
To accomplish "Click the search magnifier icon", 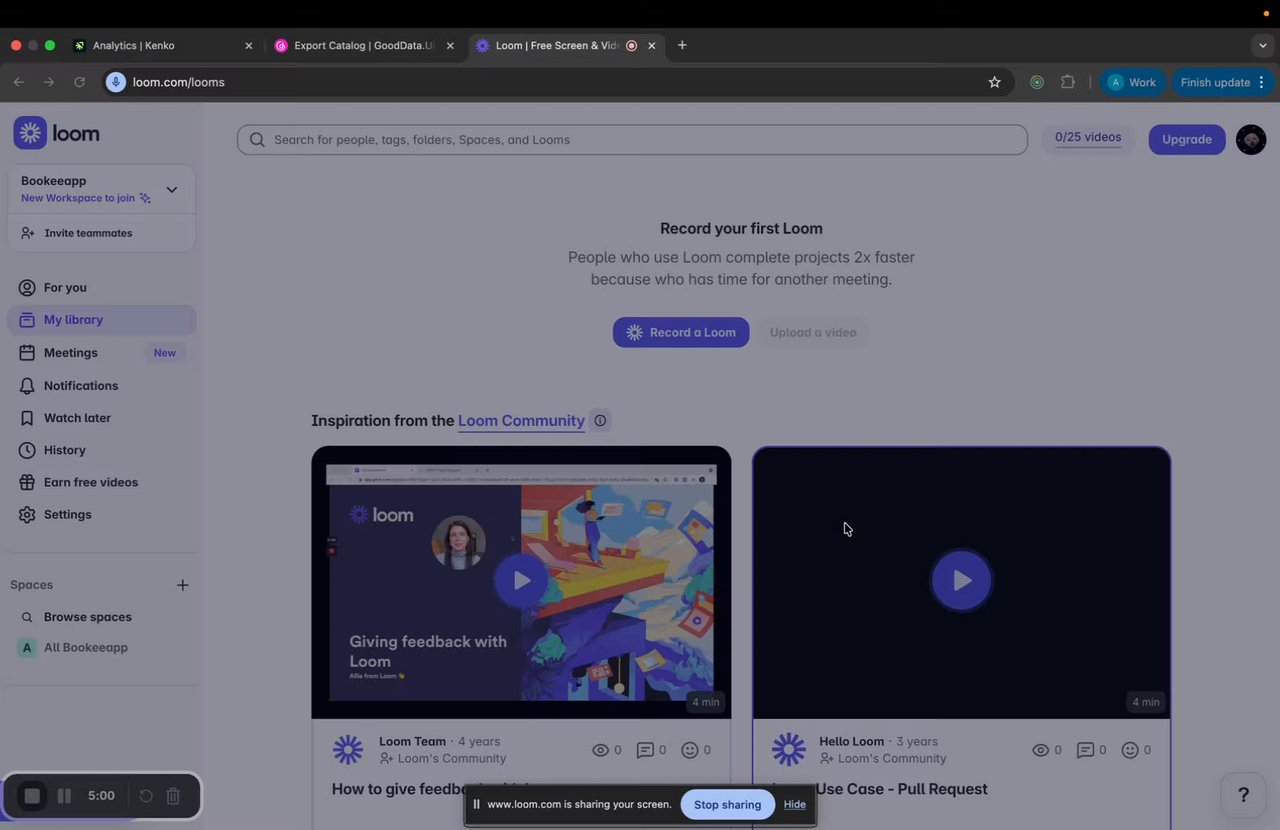I will 257,140.
